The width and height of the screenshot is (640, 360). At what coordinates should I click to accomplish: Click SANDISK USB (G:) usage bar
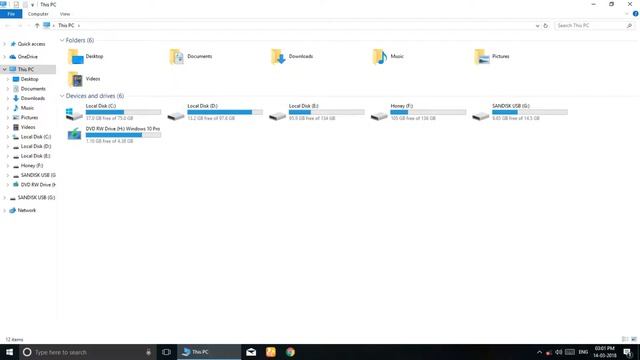pyautogui.click(x=530, y=112)
